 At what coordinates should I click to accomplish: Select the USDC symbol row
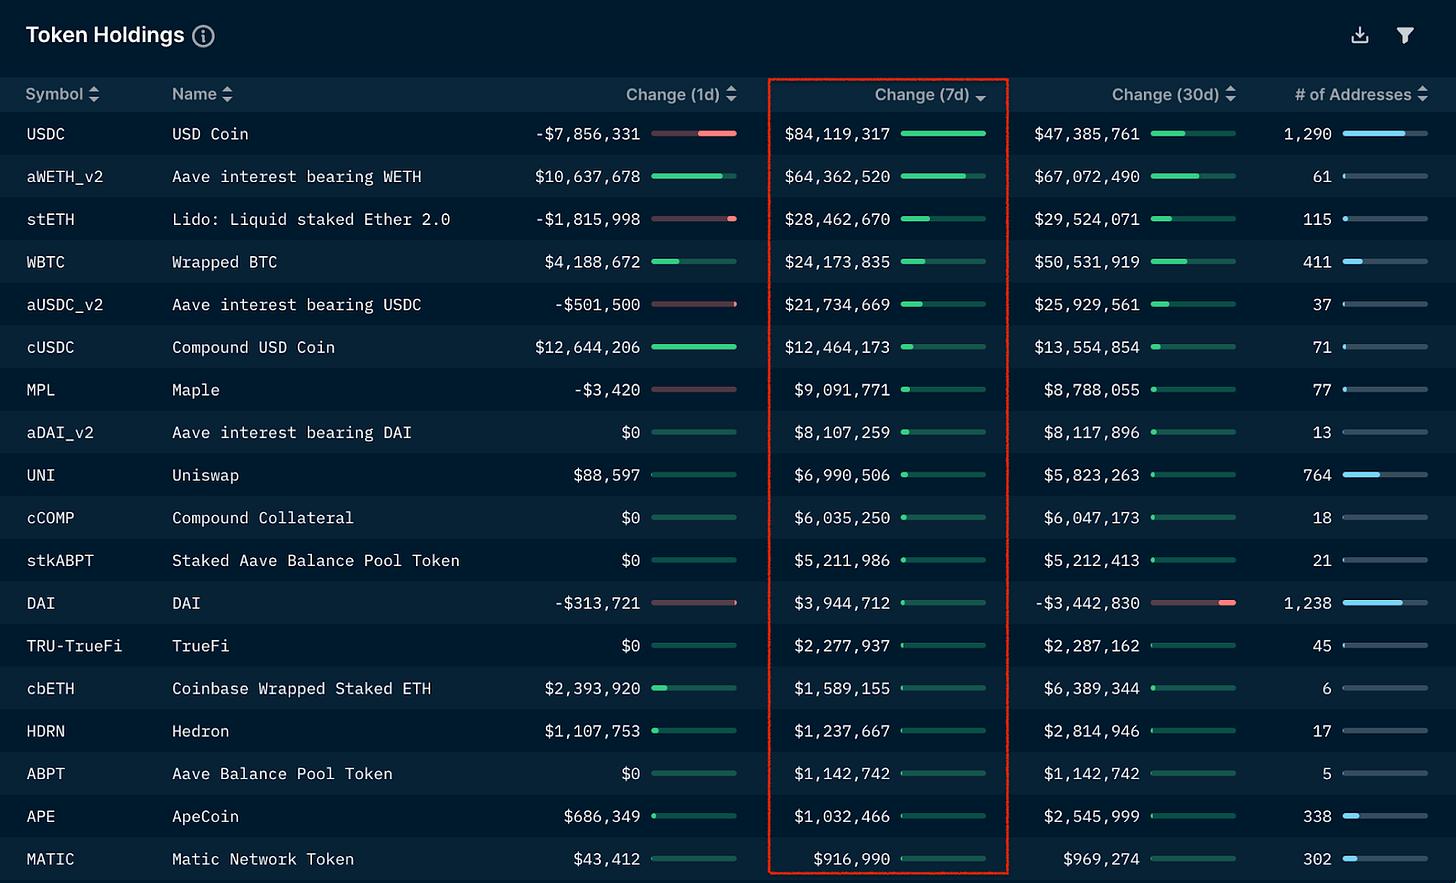(46, 134)
